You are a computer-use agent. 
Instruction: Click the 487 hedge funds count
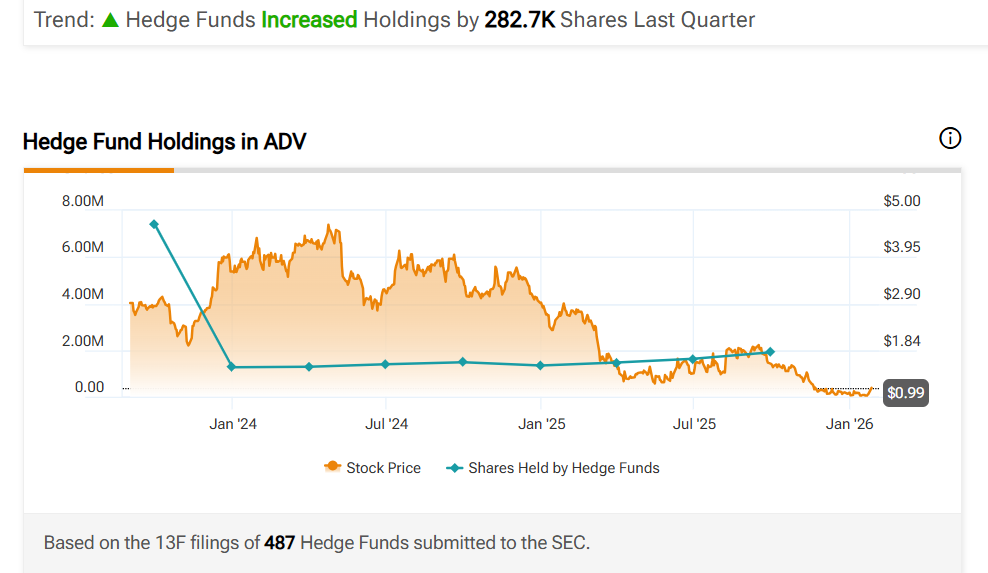coord(279,543)
